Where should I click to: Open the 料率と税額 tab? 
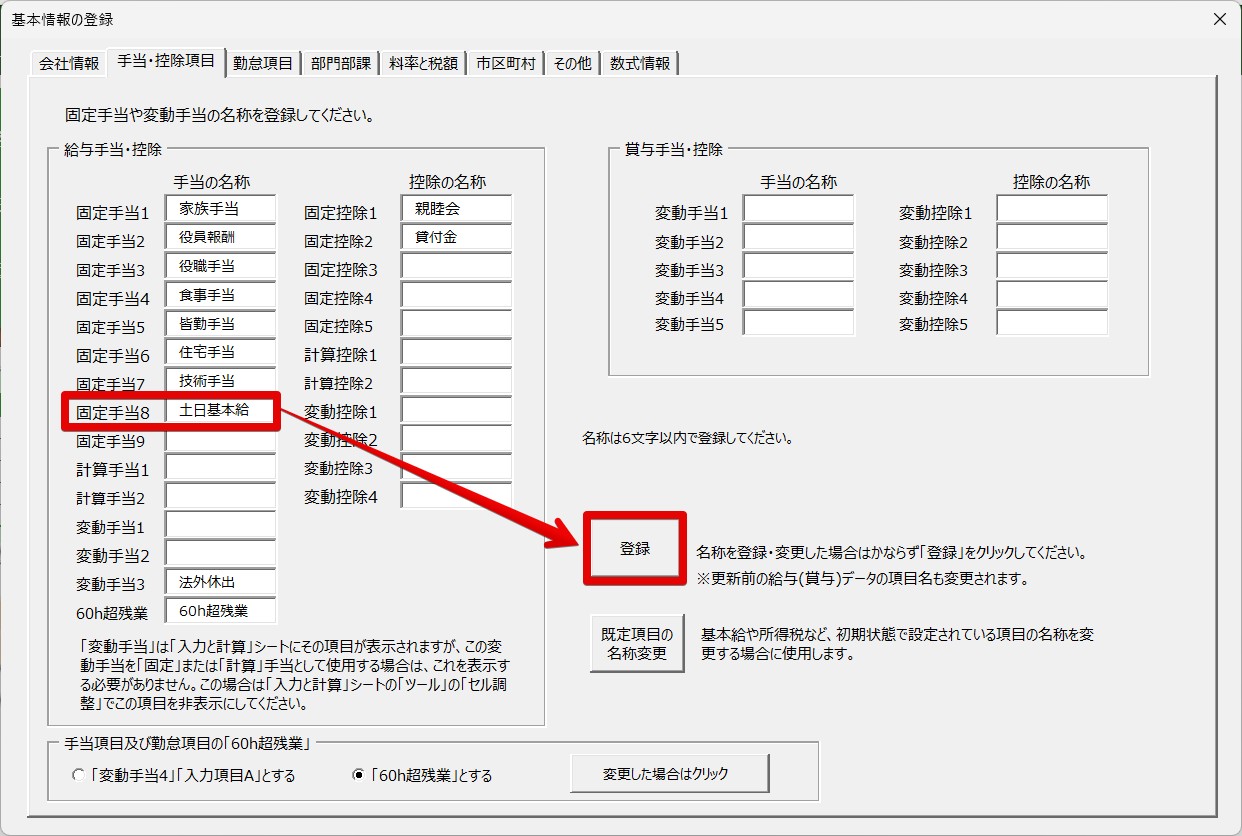424,64
